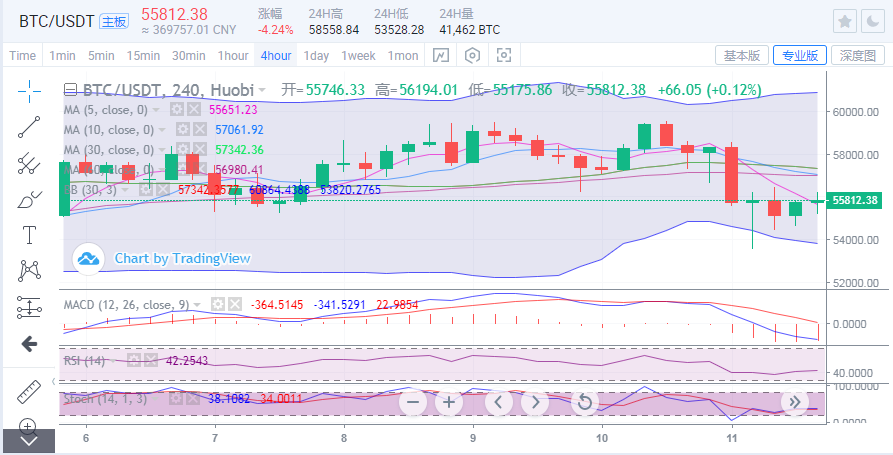
Task: Select the 30min timeframe
Action: [189, 56]
